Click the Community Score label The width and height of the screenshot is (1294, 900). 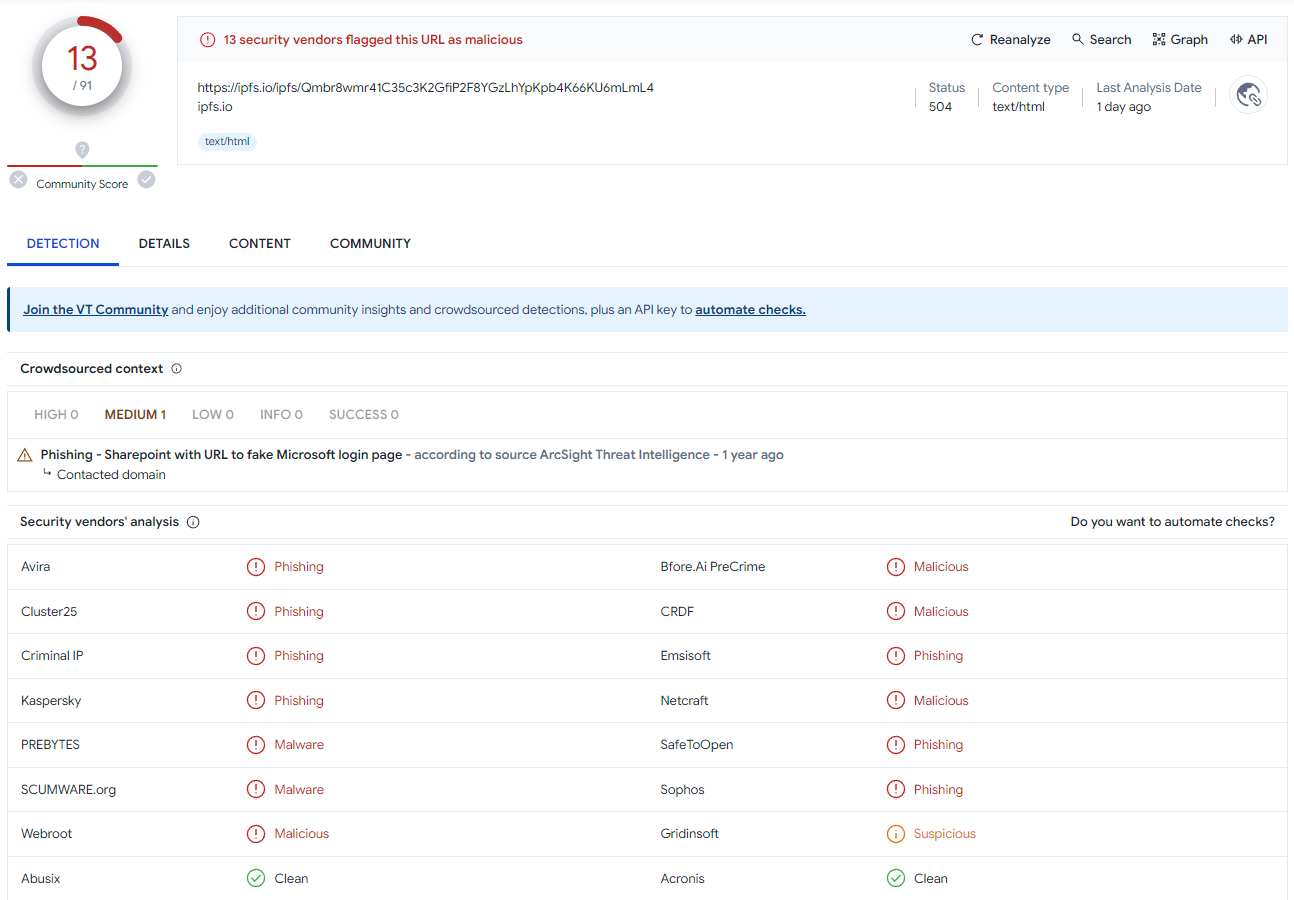tap(82, 184)
